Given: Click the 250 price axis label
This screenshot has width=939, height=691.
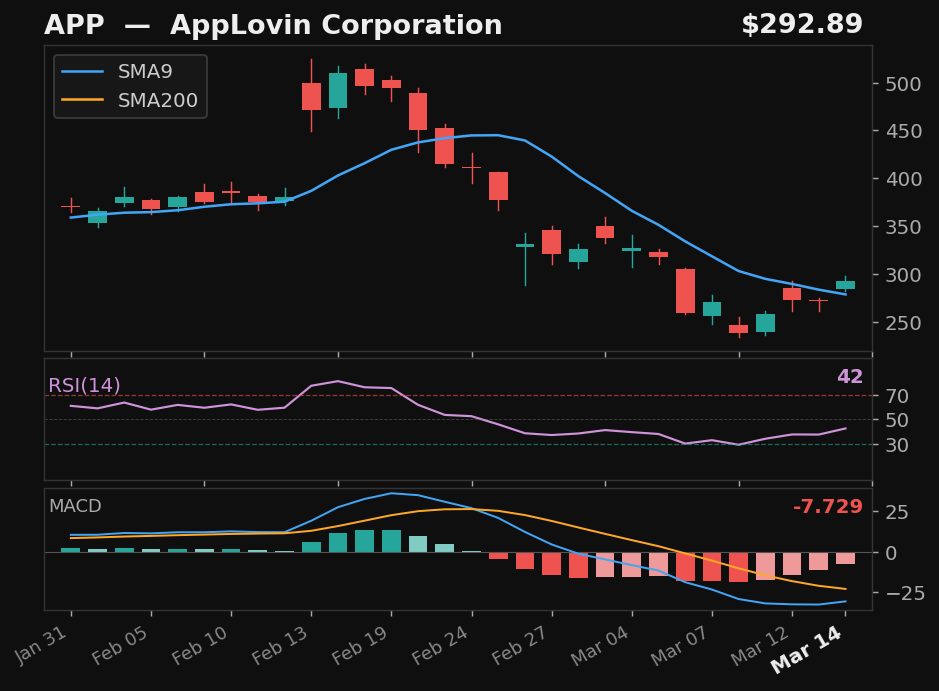Looking at the screenshot, I should pos(904,323).
